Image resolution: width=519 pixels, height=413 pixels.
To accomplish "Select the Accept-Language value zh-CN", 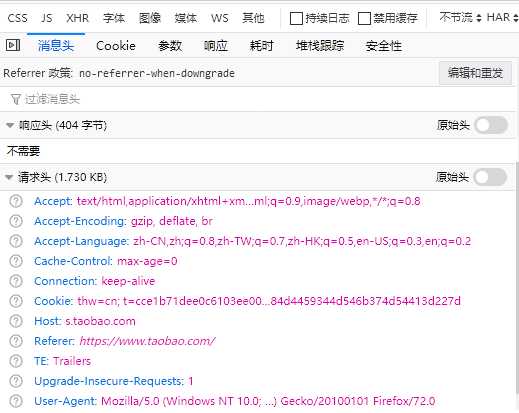I will point(302,241).
